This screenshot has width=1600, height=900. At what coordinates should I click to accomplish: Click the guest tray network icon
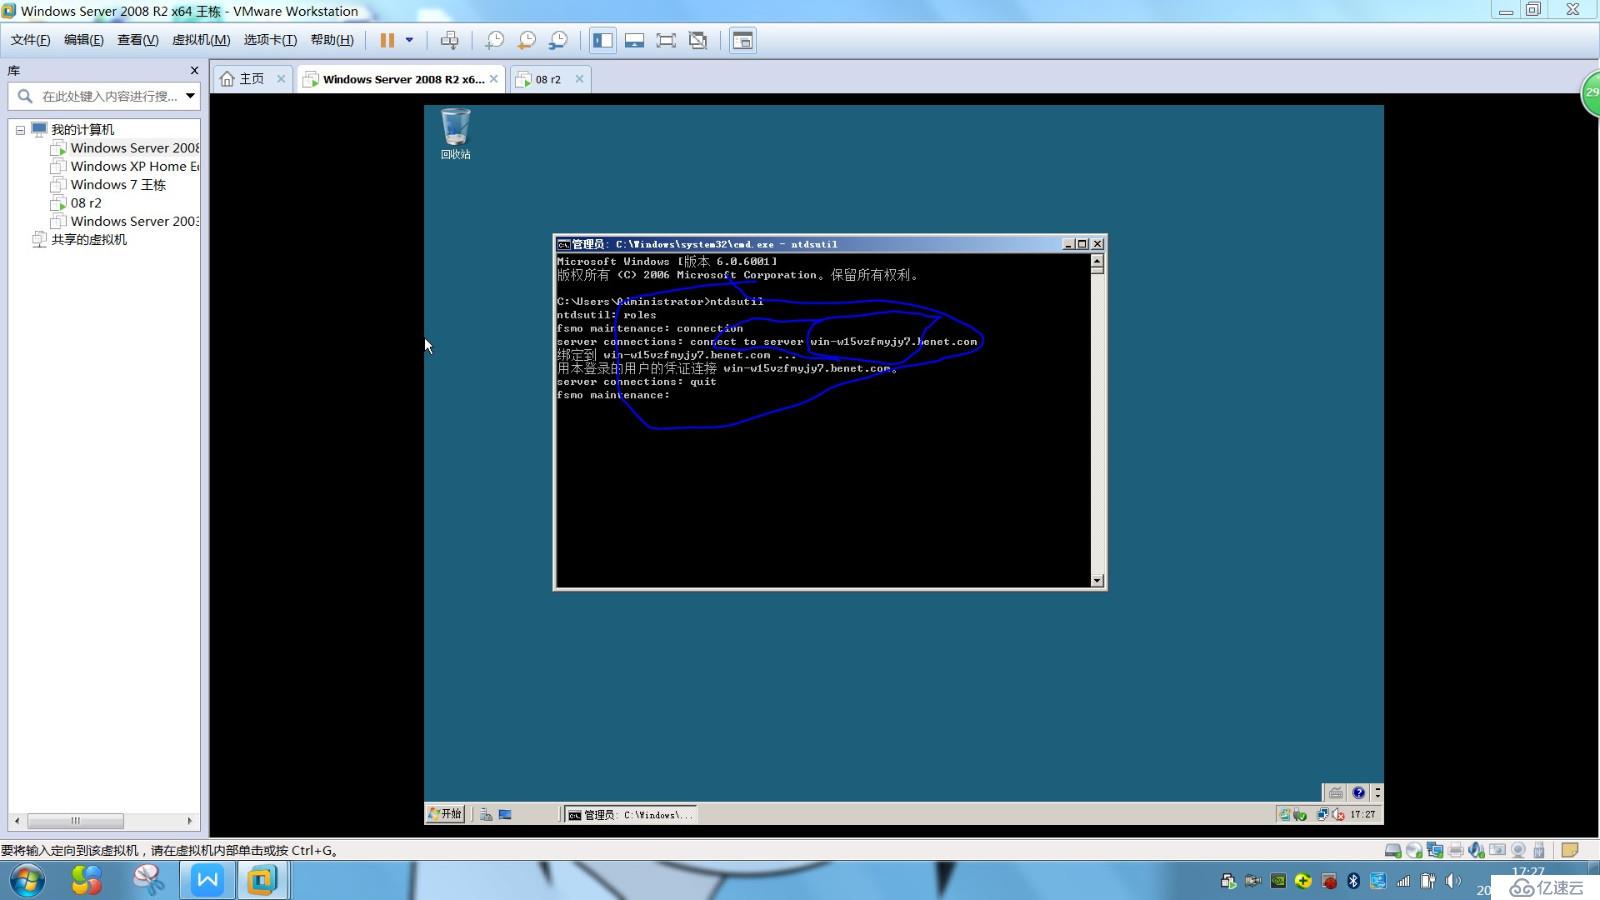[x=1323, y=815]
